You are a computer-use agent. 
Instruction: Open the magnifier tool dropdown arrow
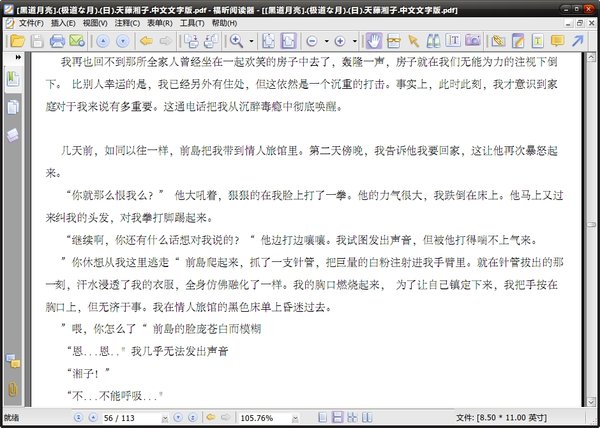(x=251, y=41)
